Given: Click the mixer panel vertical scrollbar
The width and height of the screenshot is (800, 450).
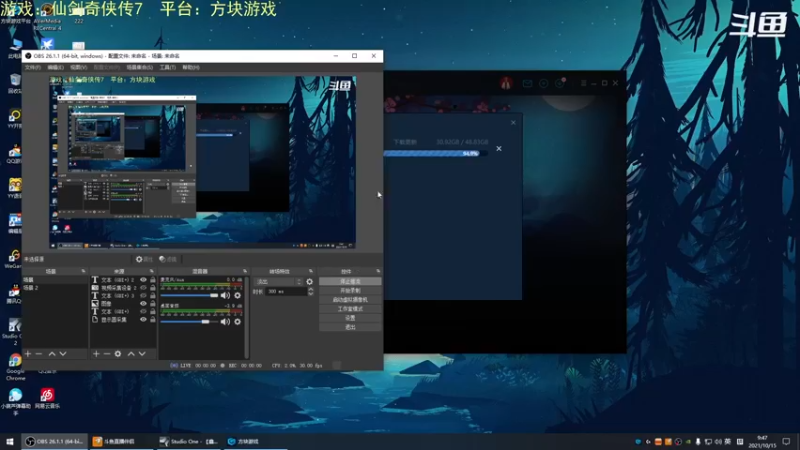Looking at the screenshot, I should 247,316.
